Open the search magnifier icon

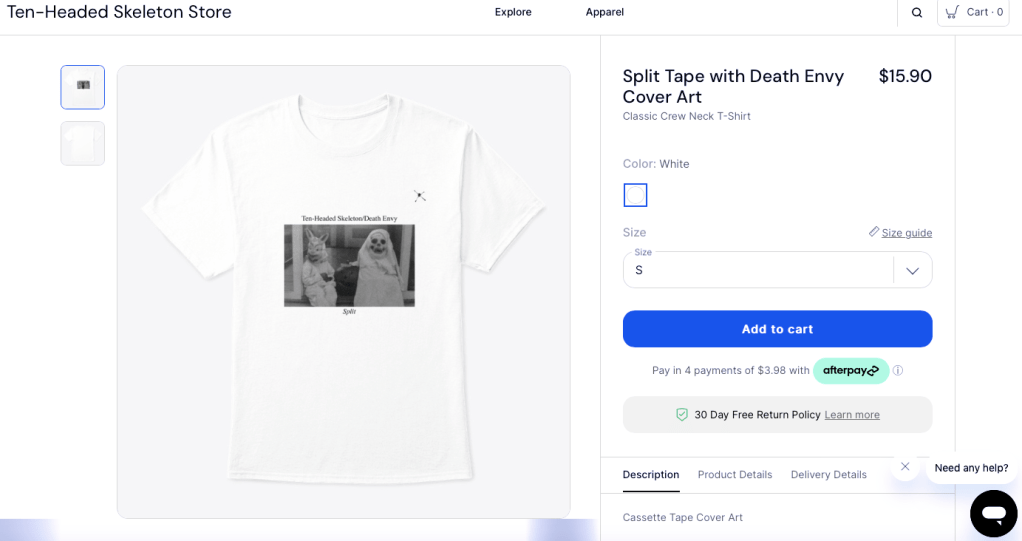tap(916, 13)
